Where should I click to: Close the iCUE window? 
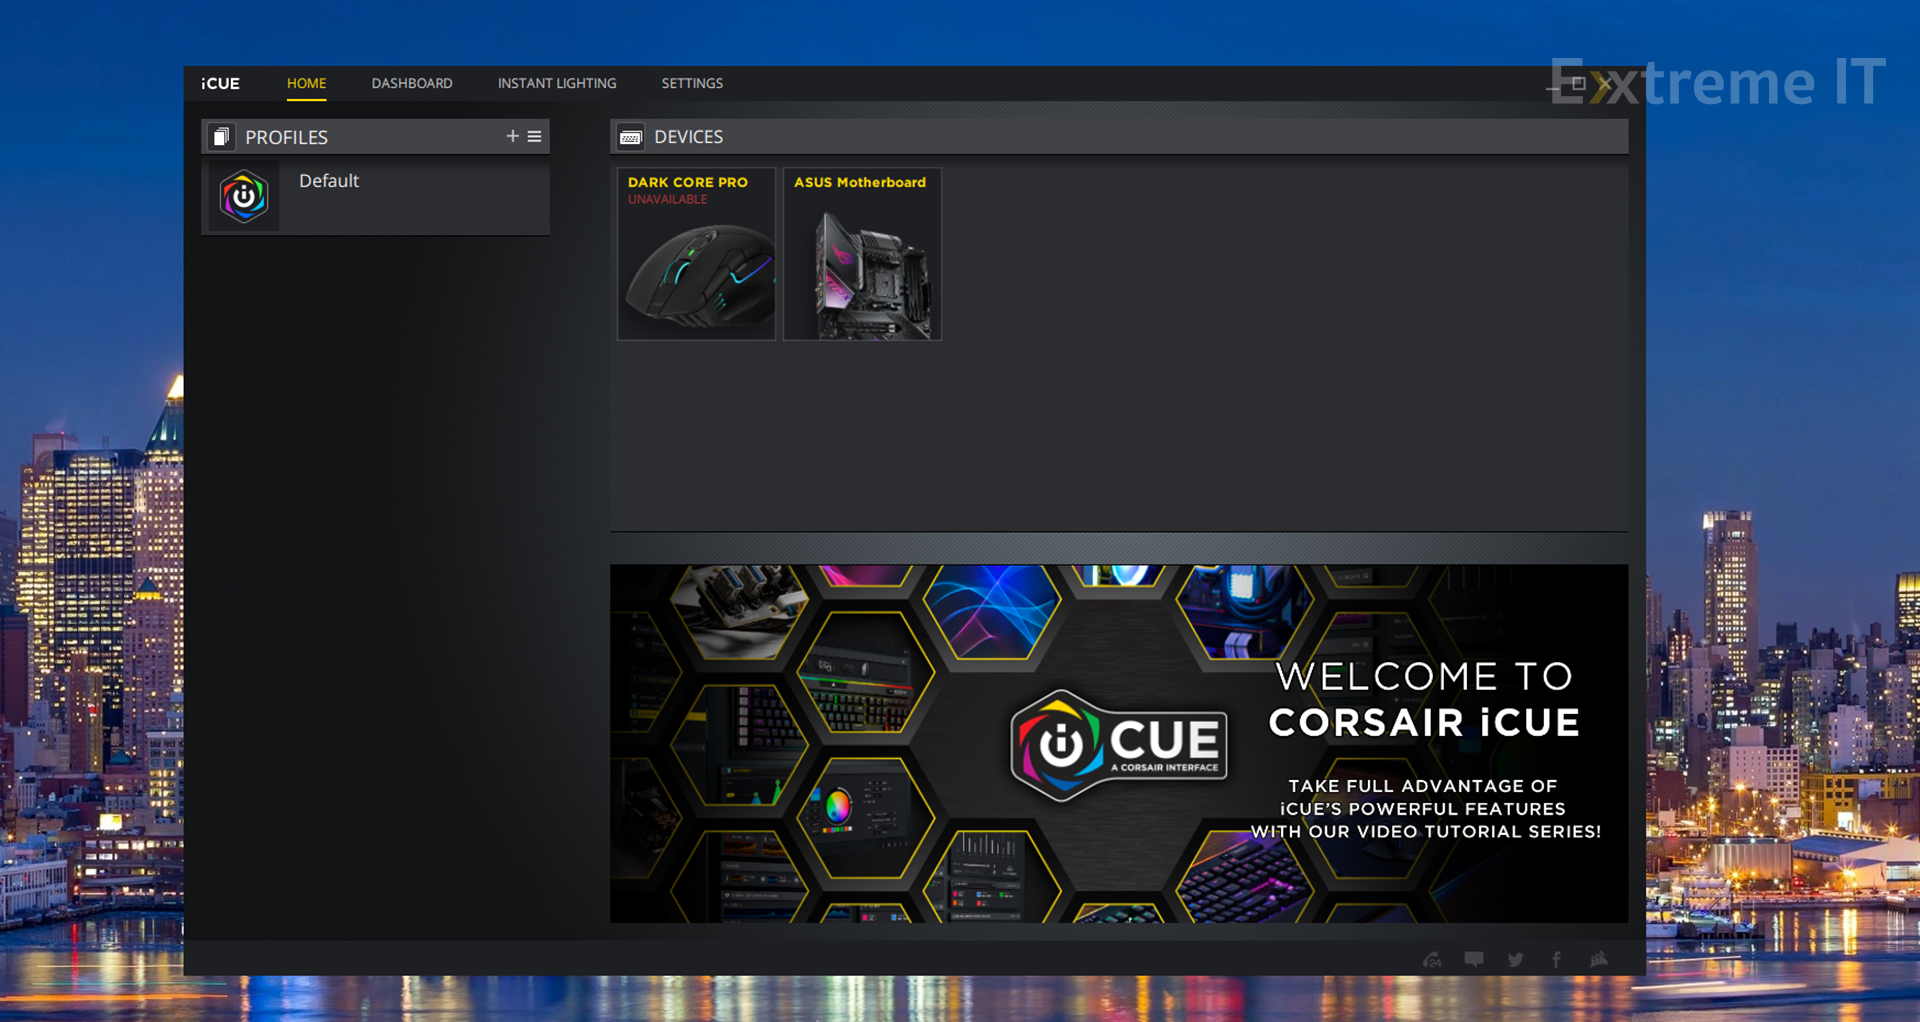coord(1604,84)
